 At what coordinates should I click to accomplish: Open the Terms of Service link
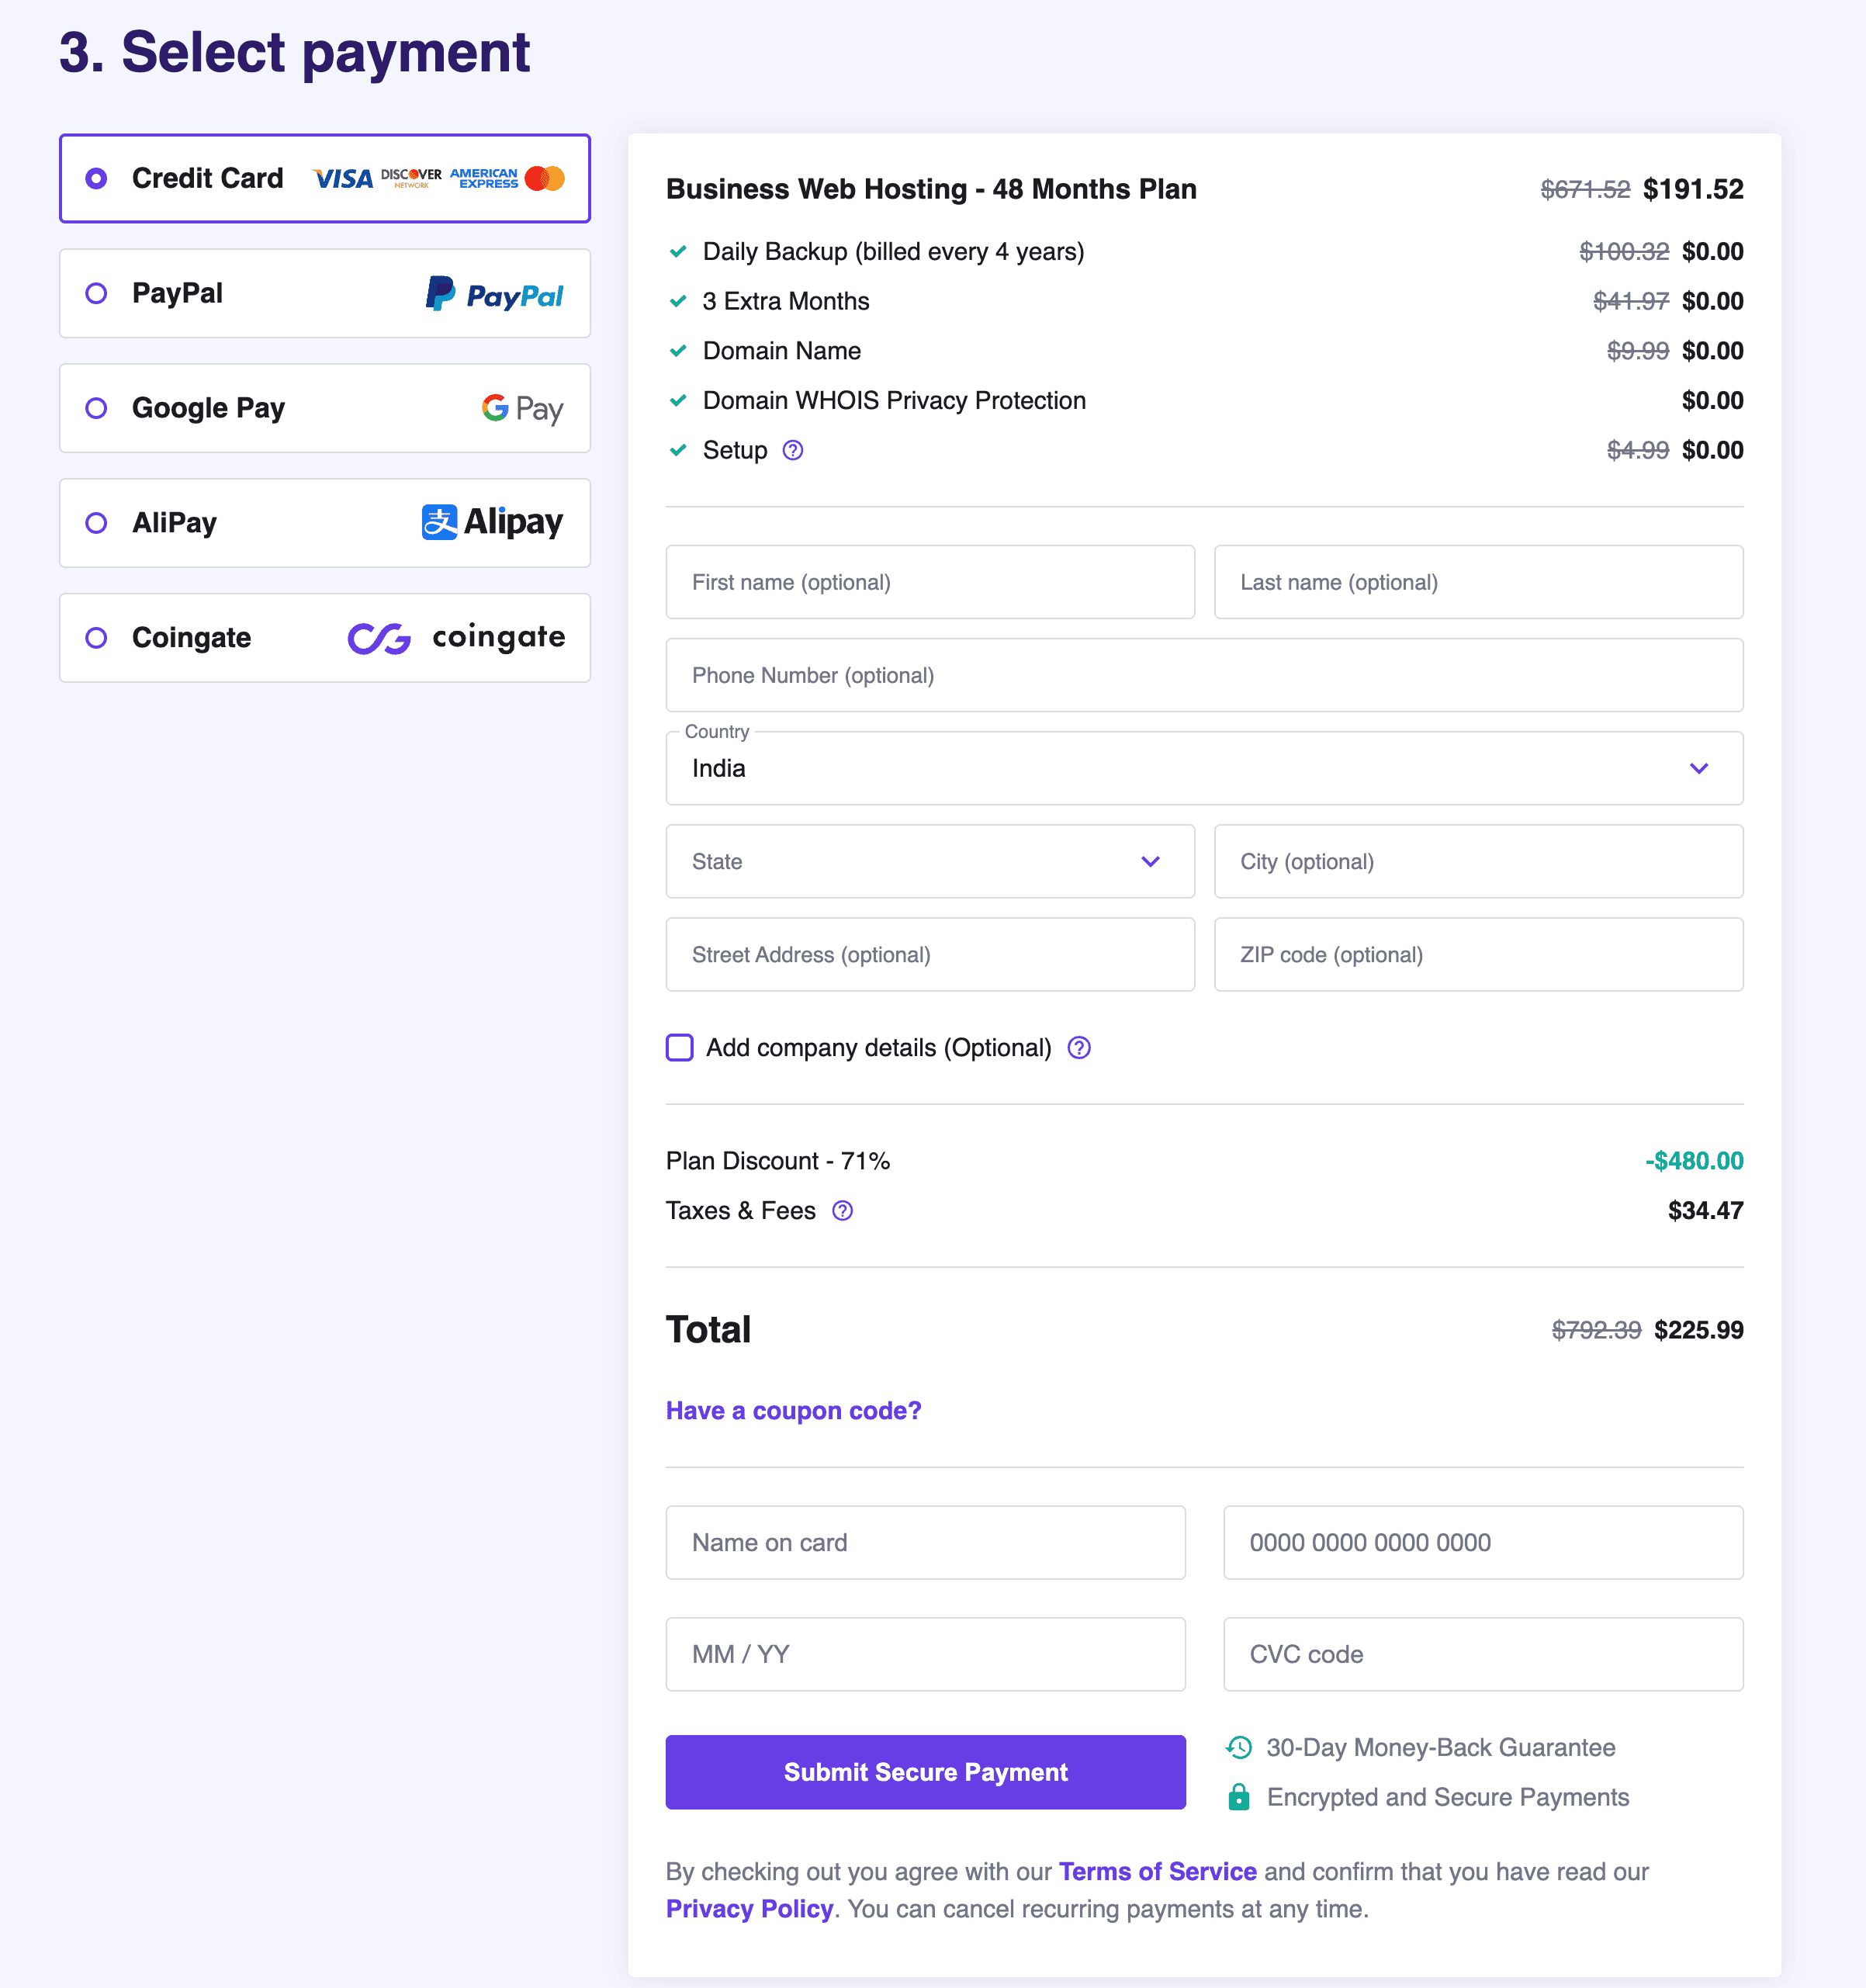point(1157,1872)
